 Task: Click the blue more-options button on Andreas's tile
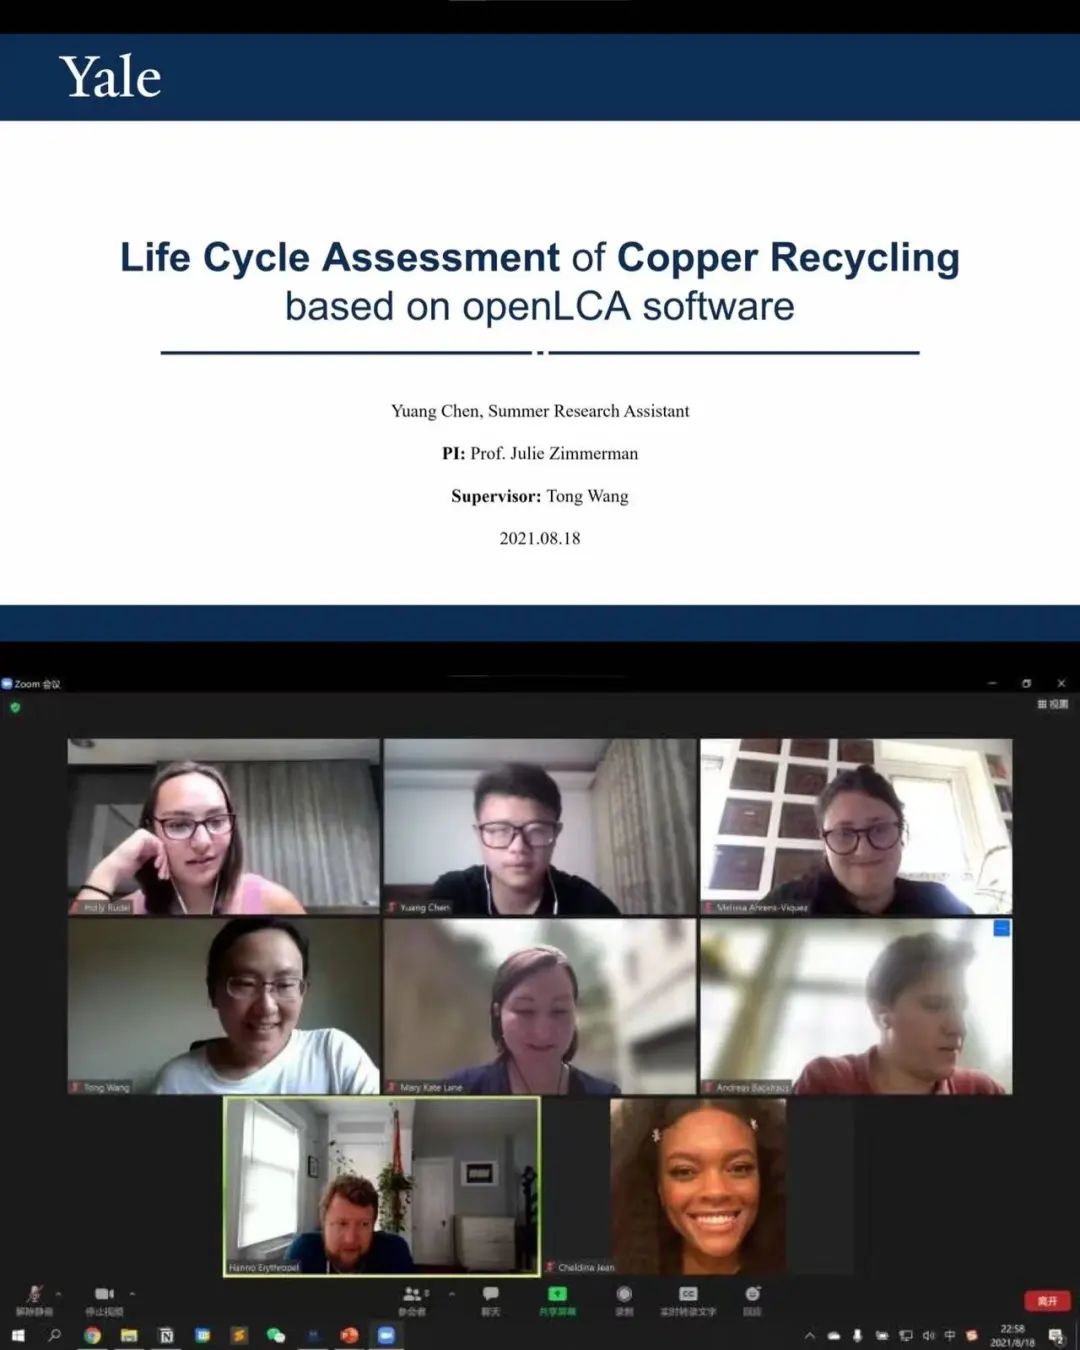point(1001,929)
